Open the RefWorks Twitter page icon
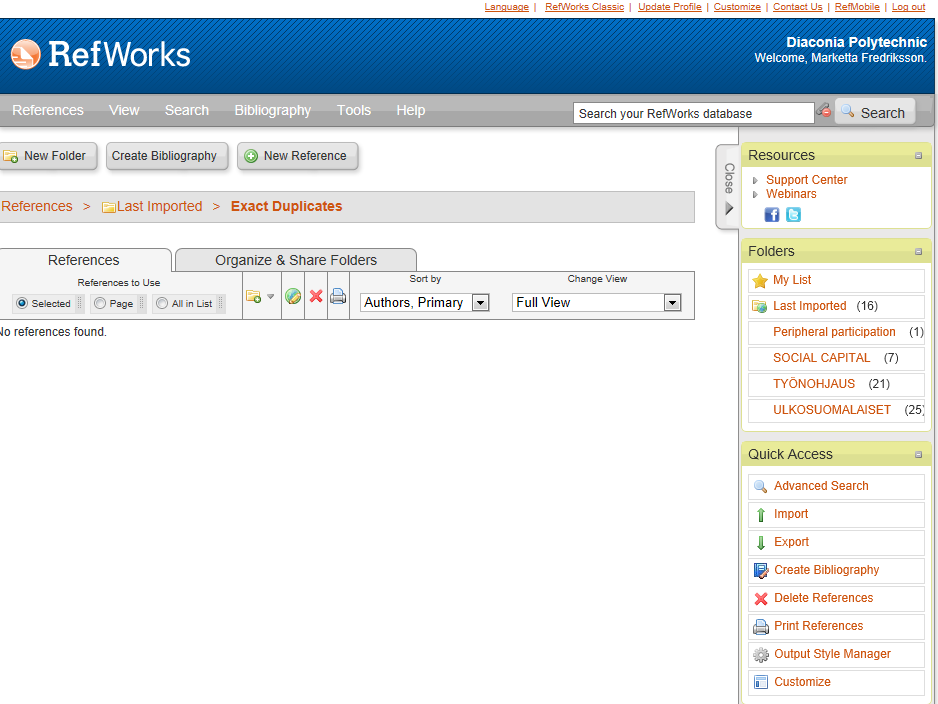The width and height of the screenshot is (938, 704). pos(793,215)
